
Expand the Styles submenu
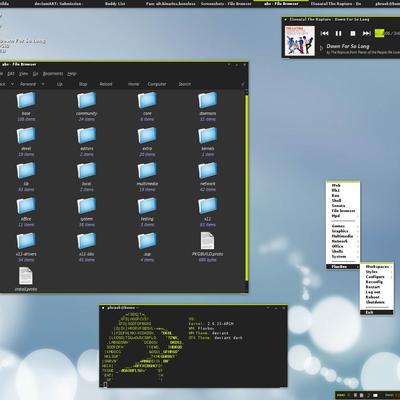tap(377, 272)
